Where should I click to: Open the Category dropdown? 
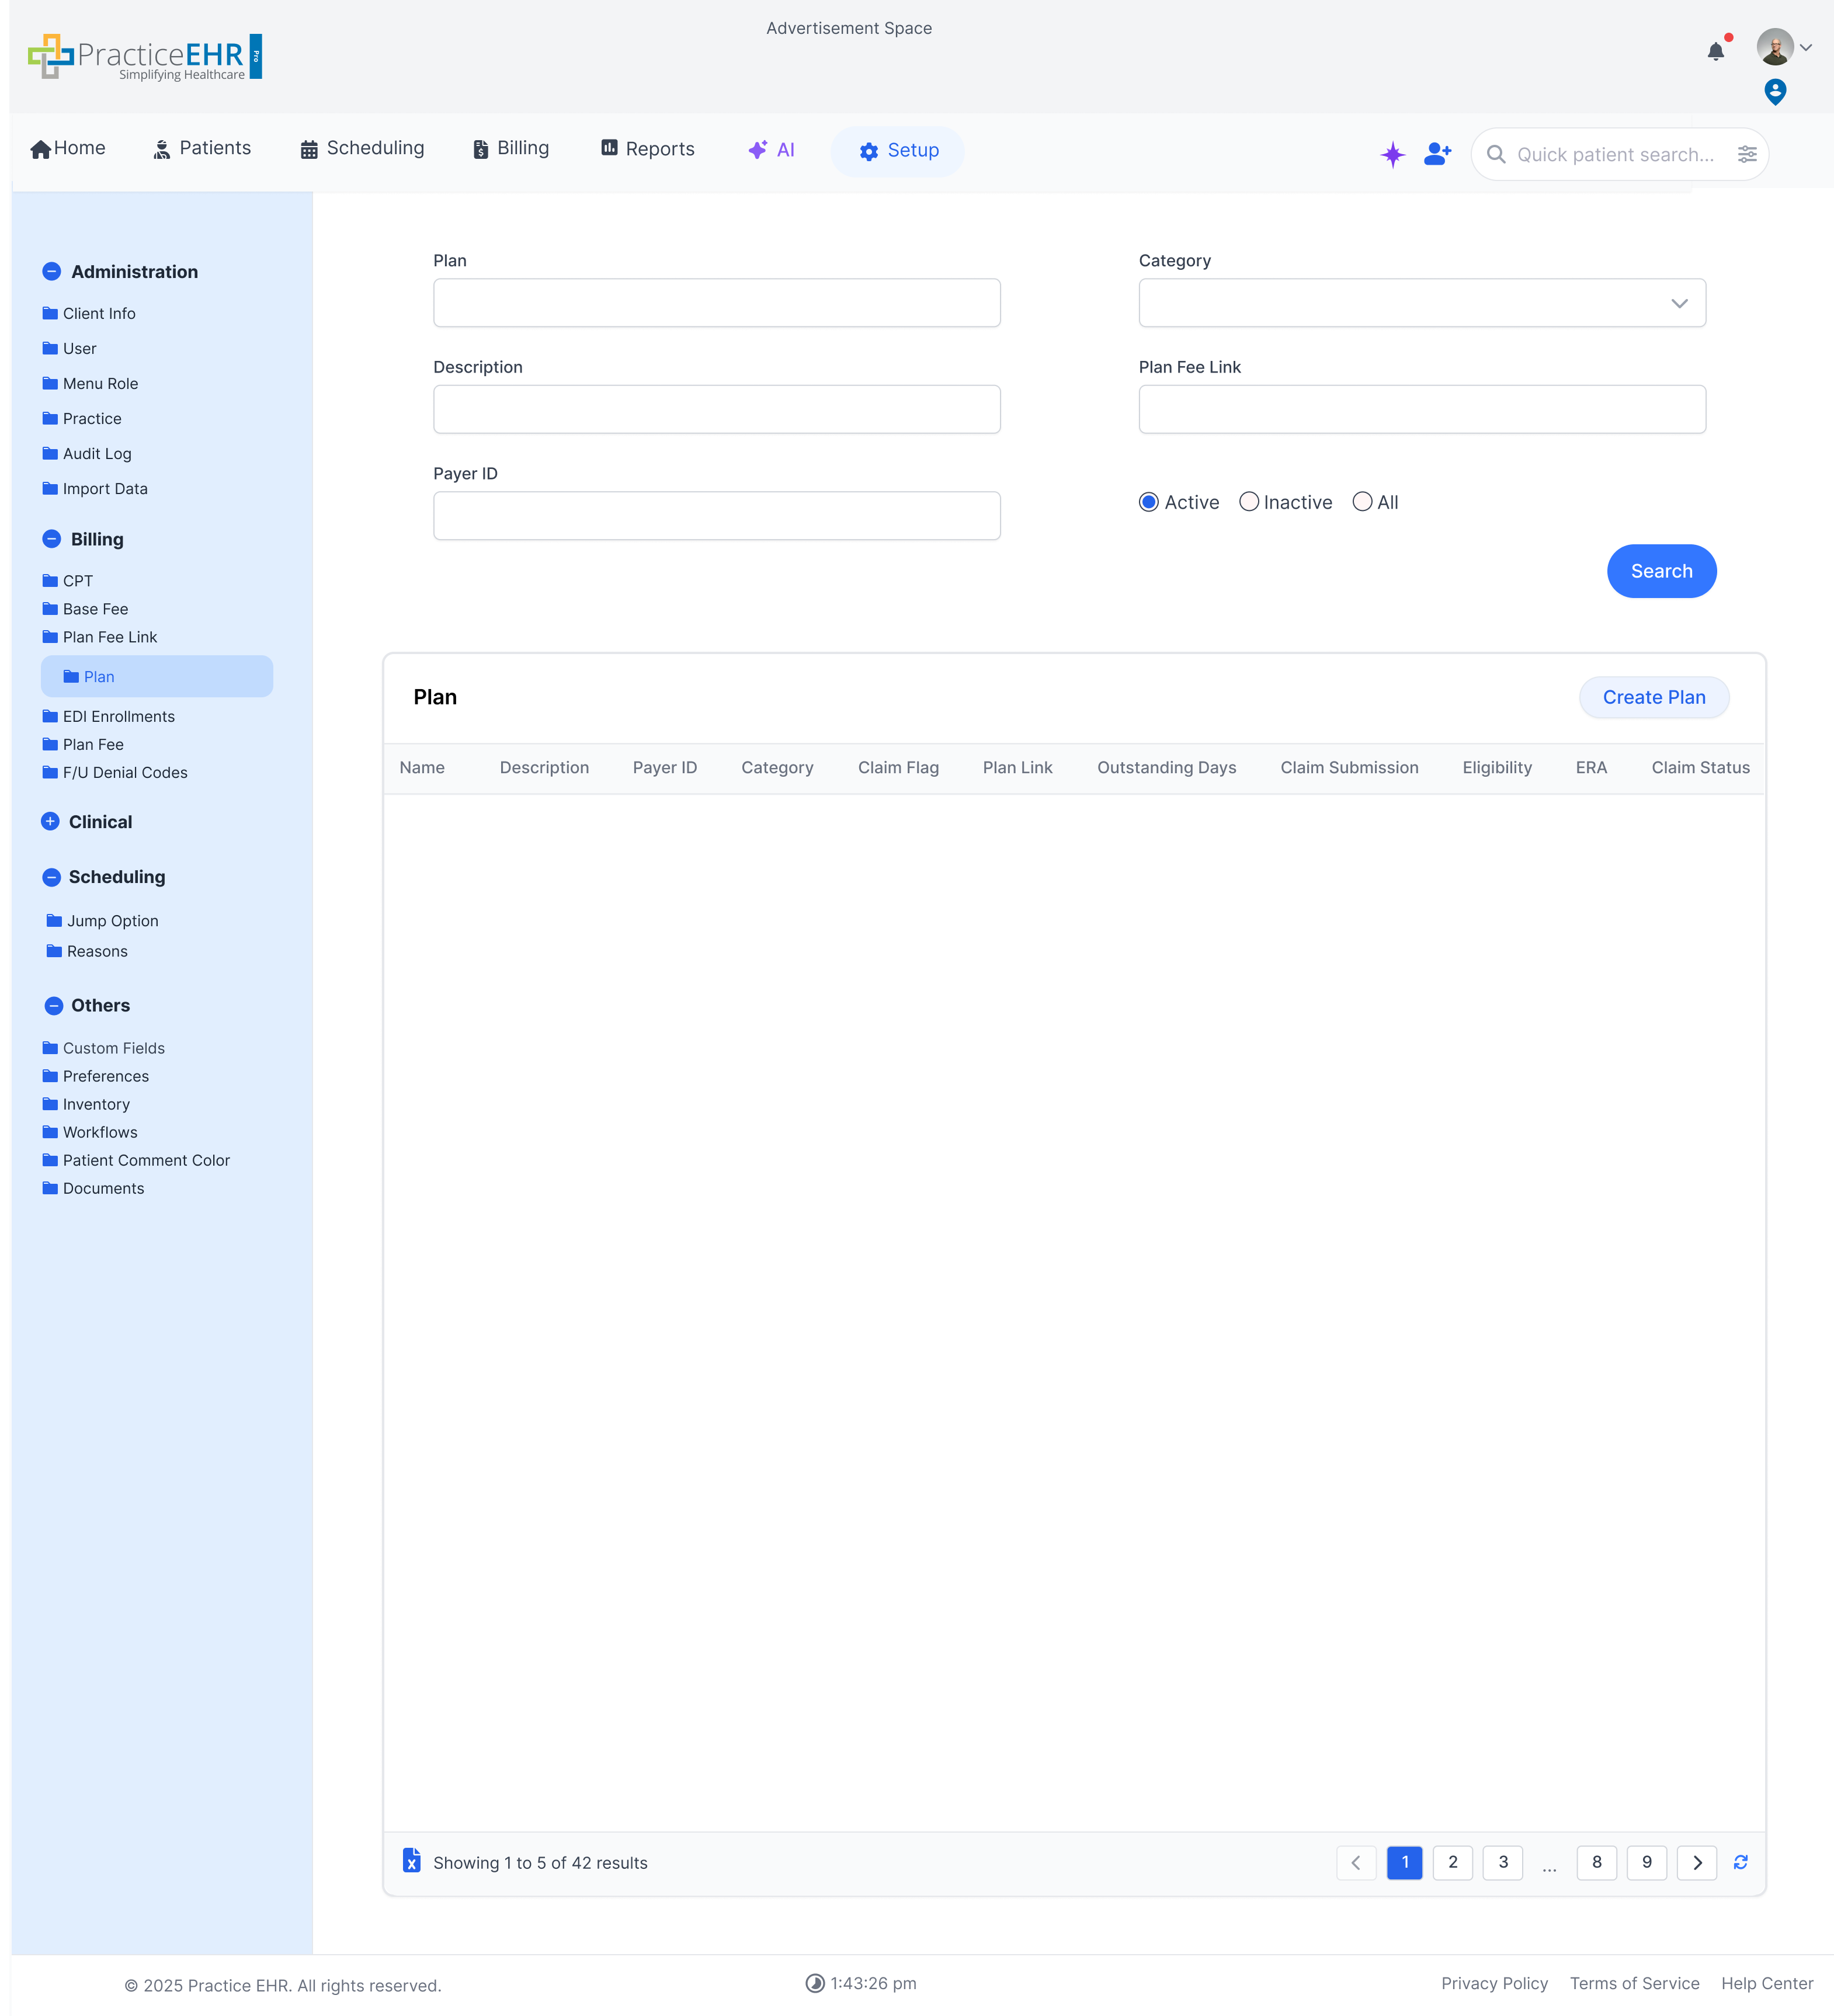coord(1679,303)
